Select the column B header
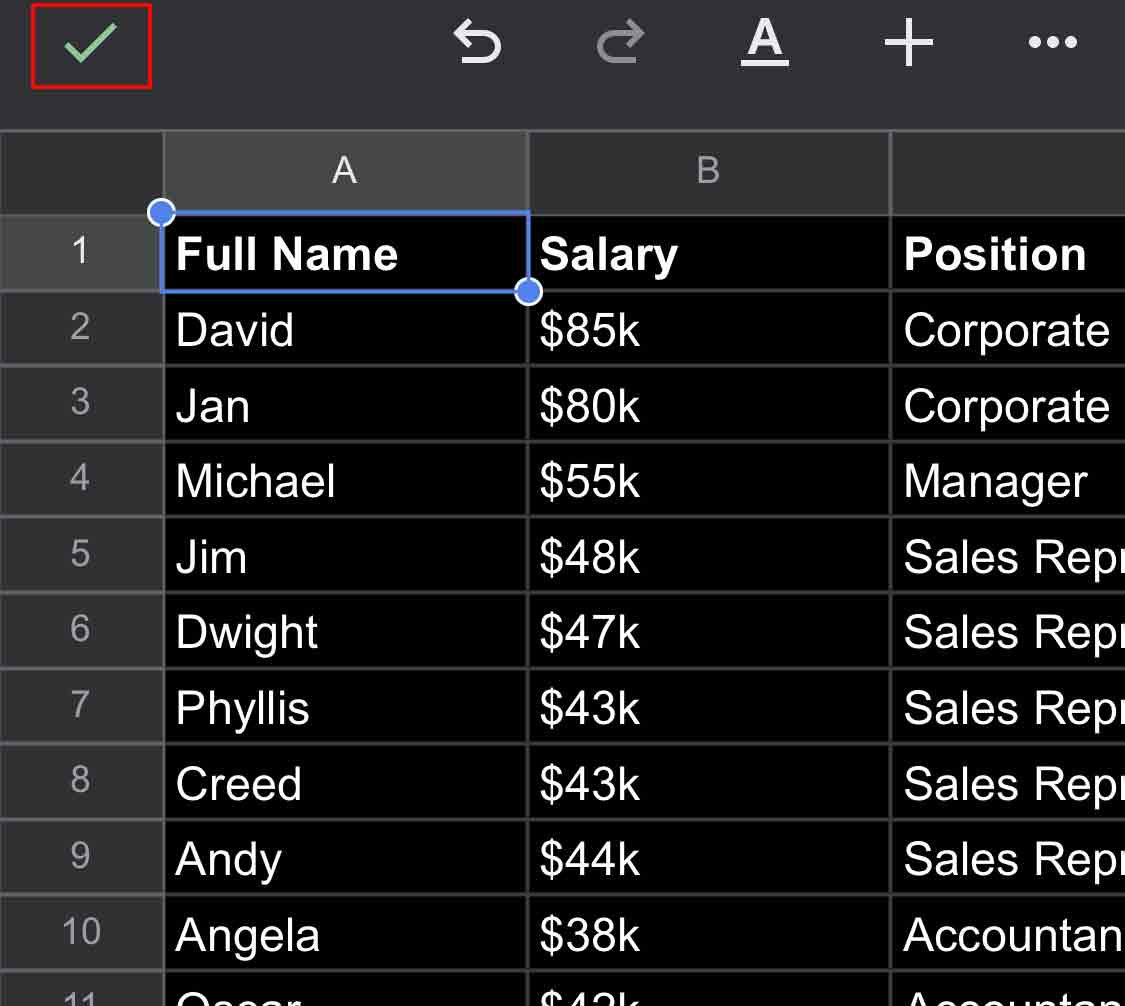1125x1006 pixels. click(708, 171)
